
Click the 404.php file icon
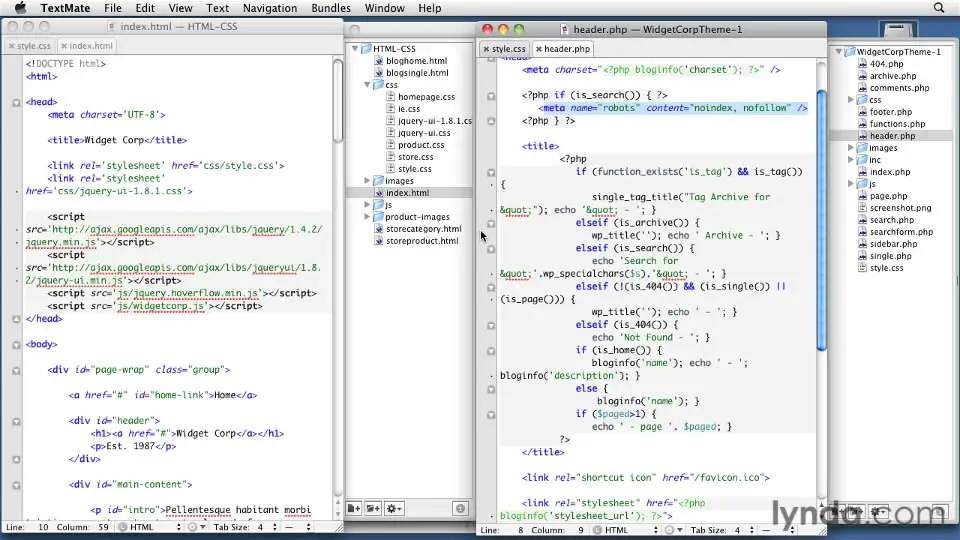point(862,64)
